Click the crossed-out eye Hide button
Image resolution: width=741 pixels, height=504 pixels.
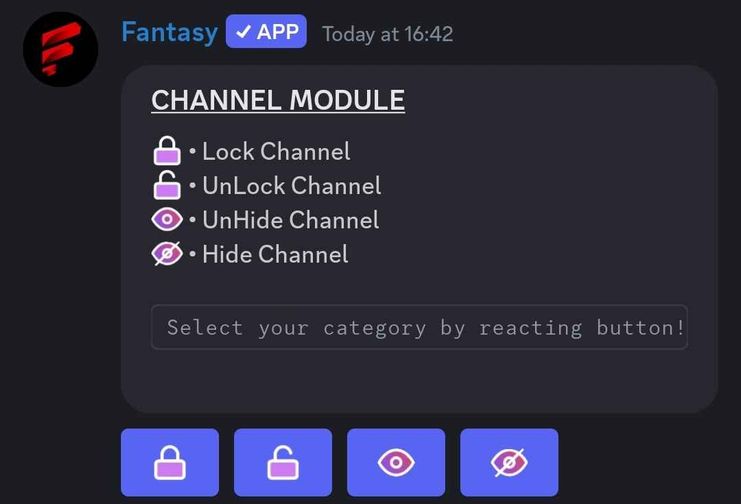(x=509, y=462)
